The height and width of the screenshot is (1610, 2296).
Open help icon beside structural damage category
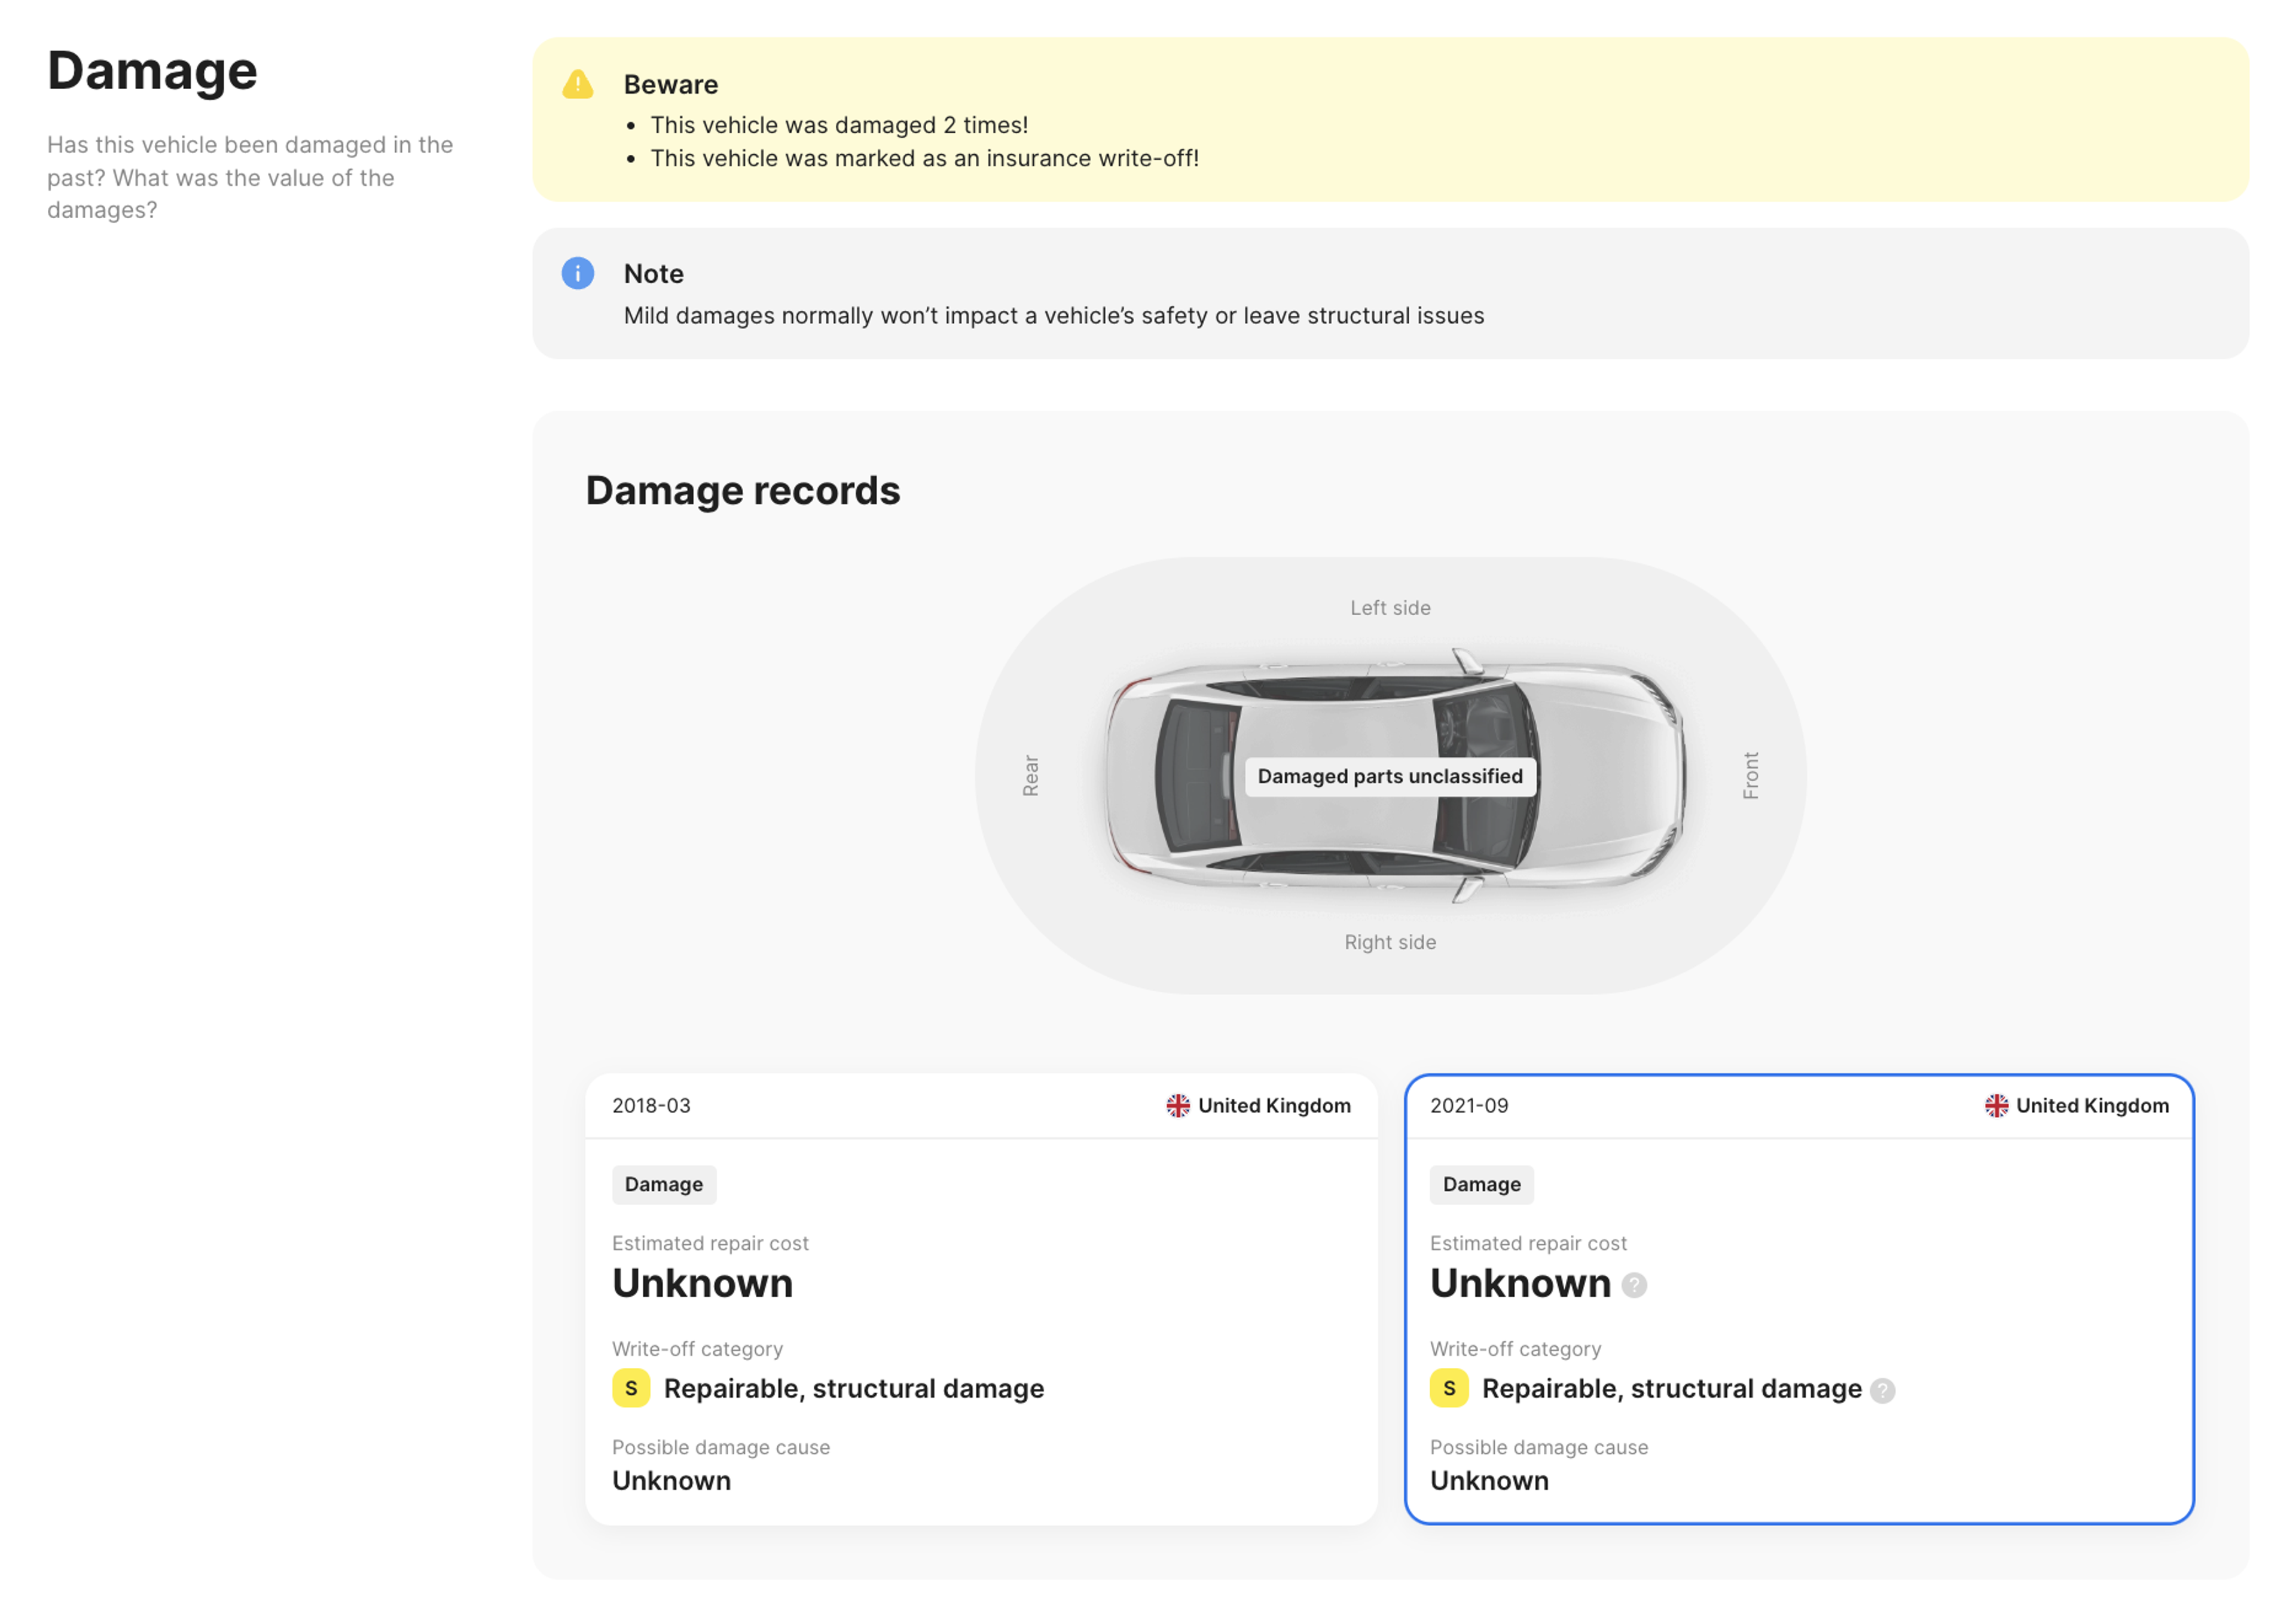point(1883,1391)
